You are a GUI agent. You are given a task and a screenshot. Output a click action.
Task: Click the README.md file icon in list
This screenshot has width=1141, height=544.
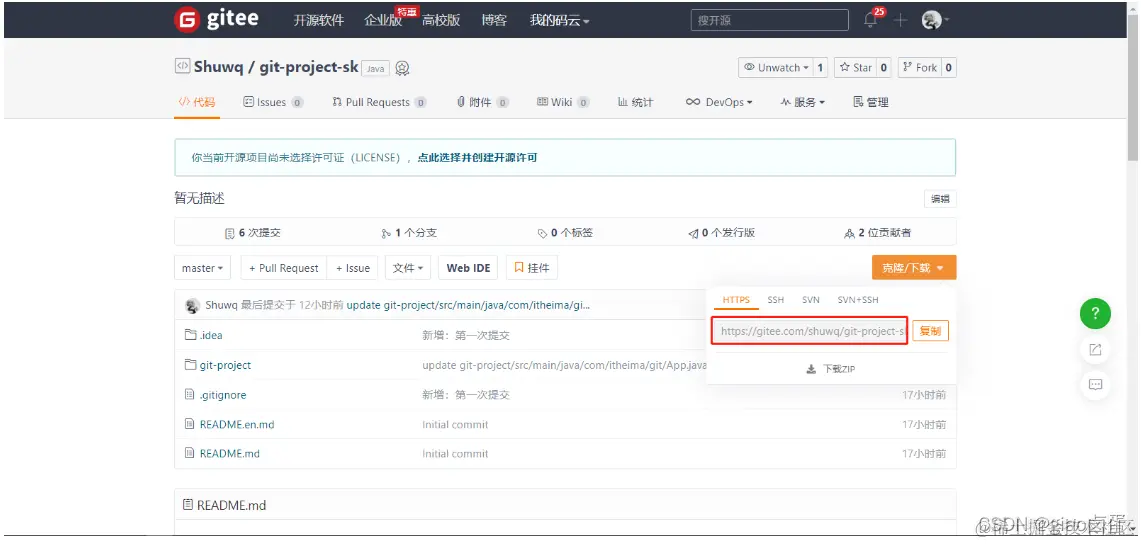191,453
